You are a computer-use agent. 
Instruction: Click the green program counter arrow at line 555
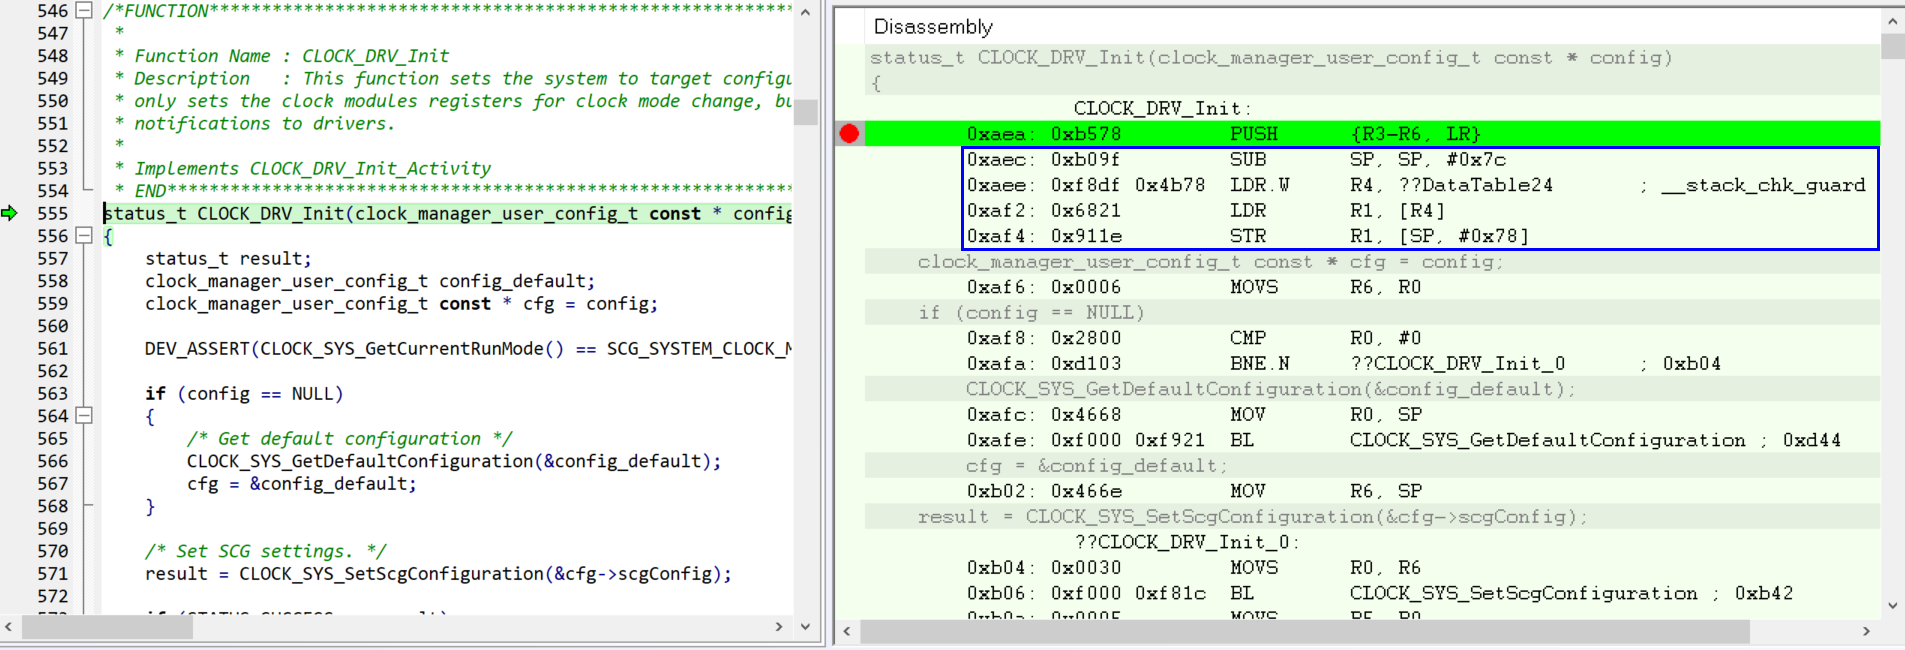[x=10, y=213]
